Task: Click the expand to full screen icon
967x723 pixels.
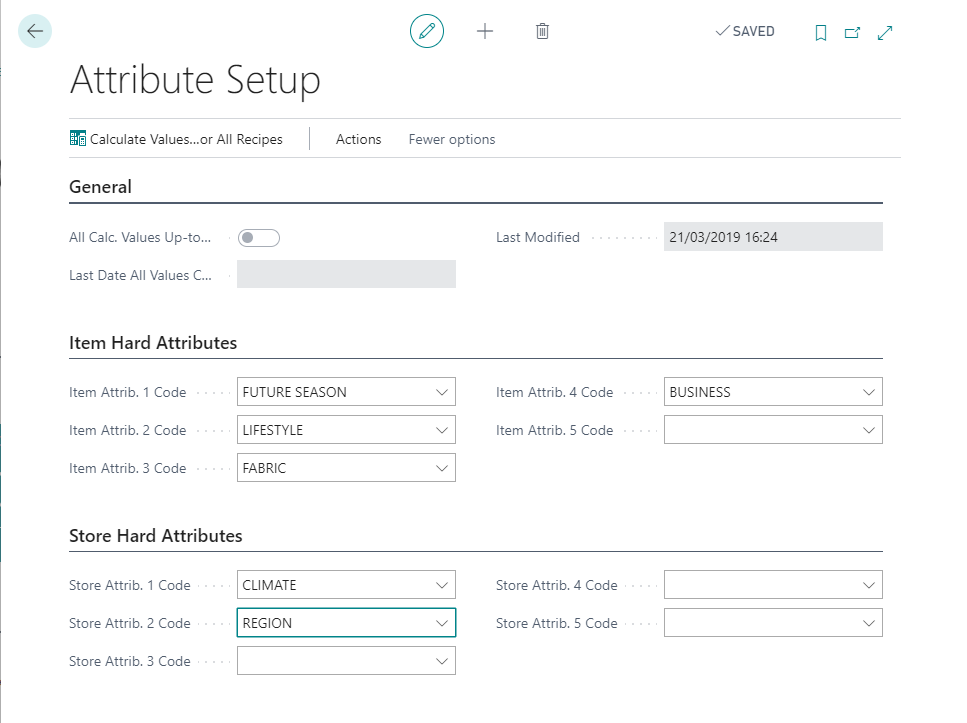Action: tap(885, 33)
